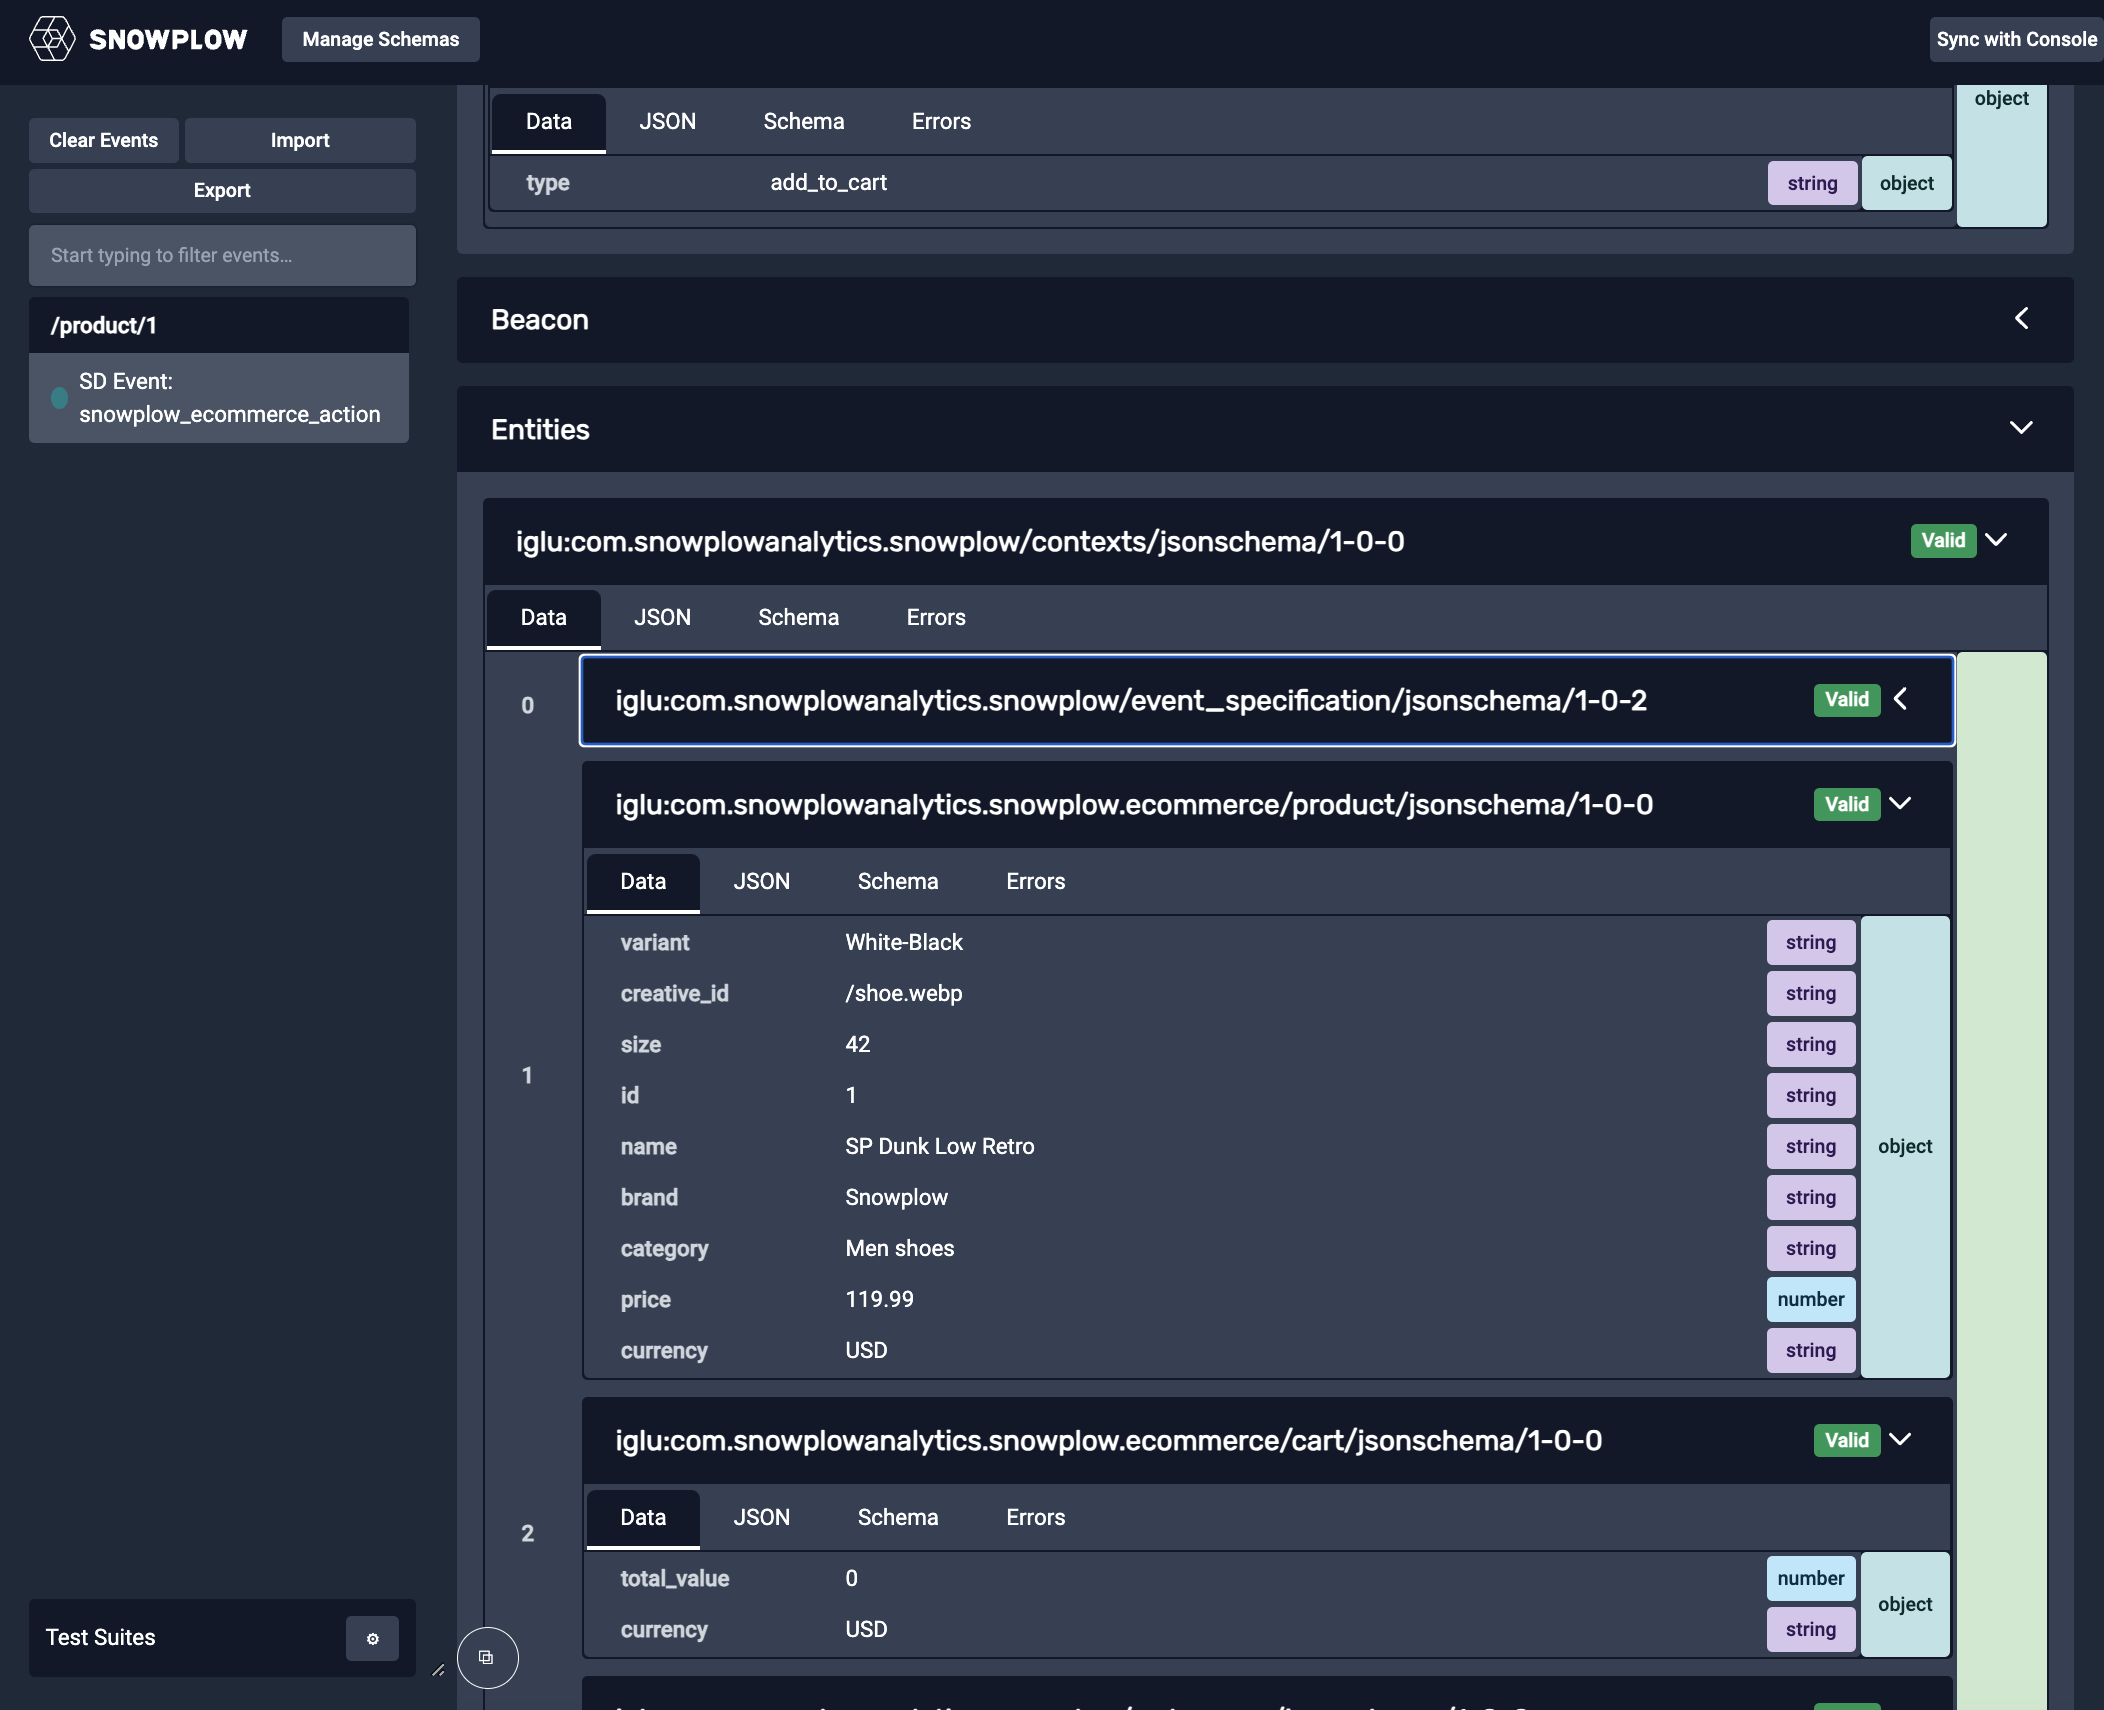The height and width of the screenshot is (1710, 2104).
Task: Expand the event_specification entity chevron
Action: click(1901, 699)
